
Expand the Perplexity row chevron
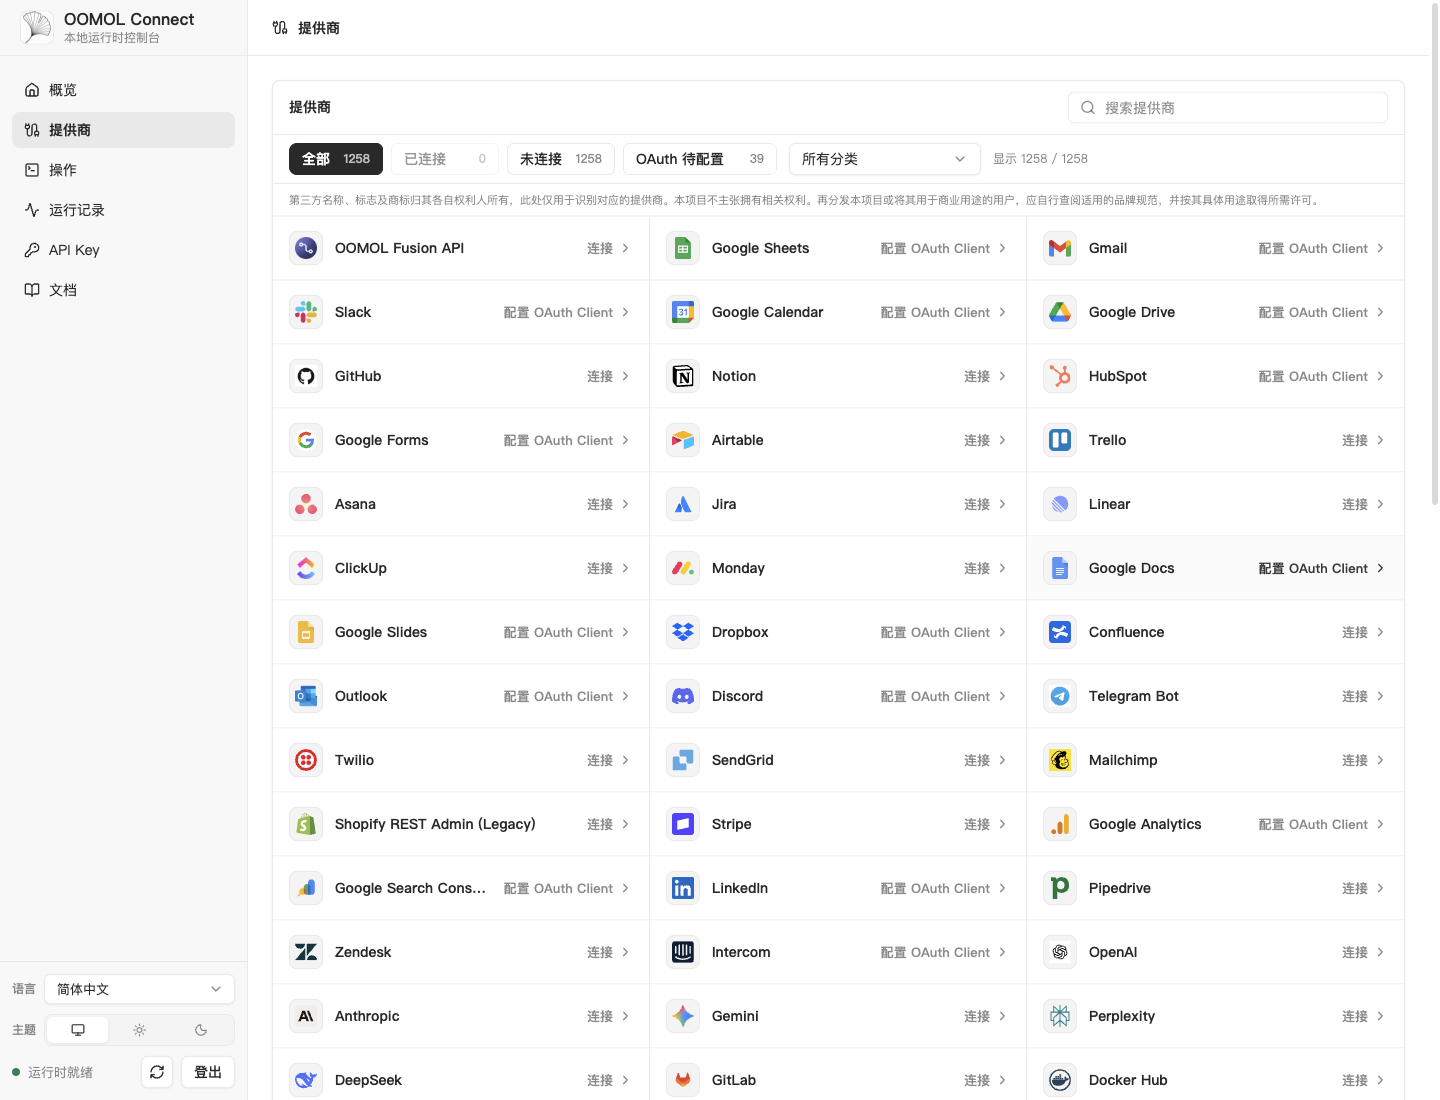pyautogui.click(x=1381, y=1016)
